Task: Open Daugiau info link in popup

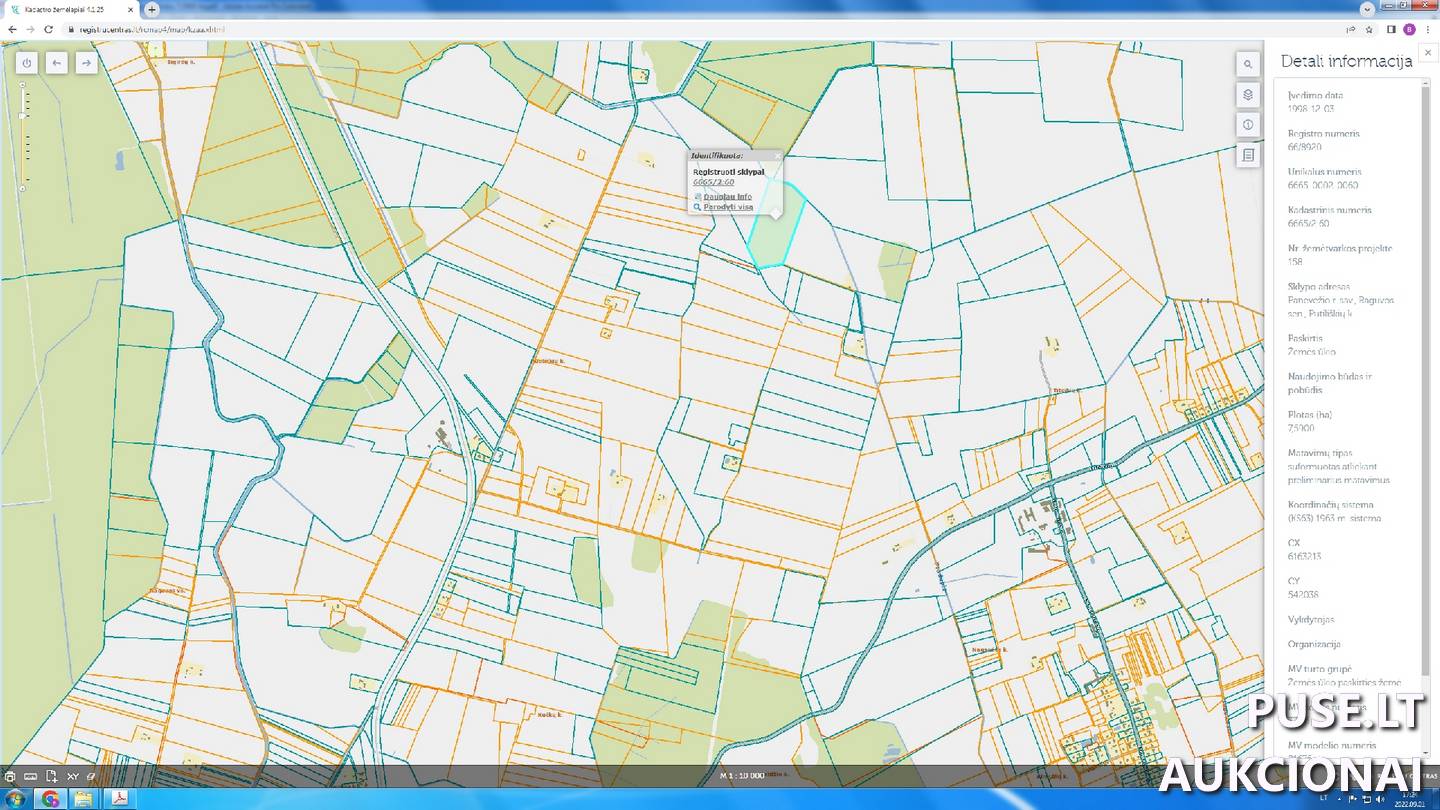Action: click(727, 196)
